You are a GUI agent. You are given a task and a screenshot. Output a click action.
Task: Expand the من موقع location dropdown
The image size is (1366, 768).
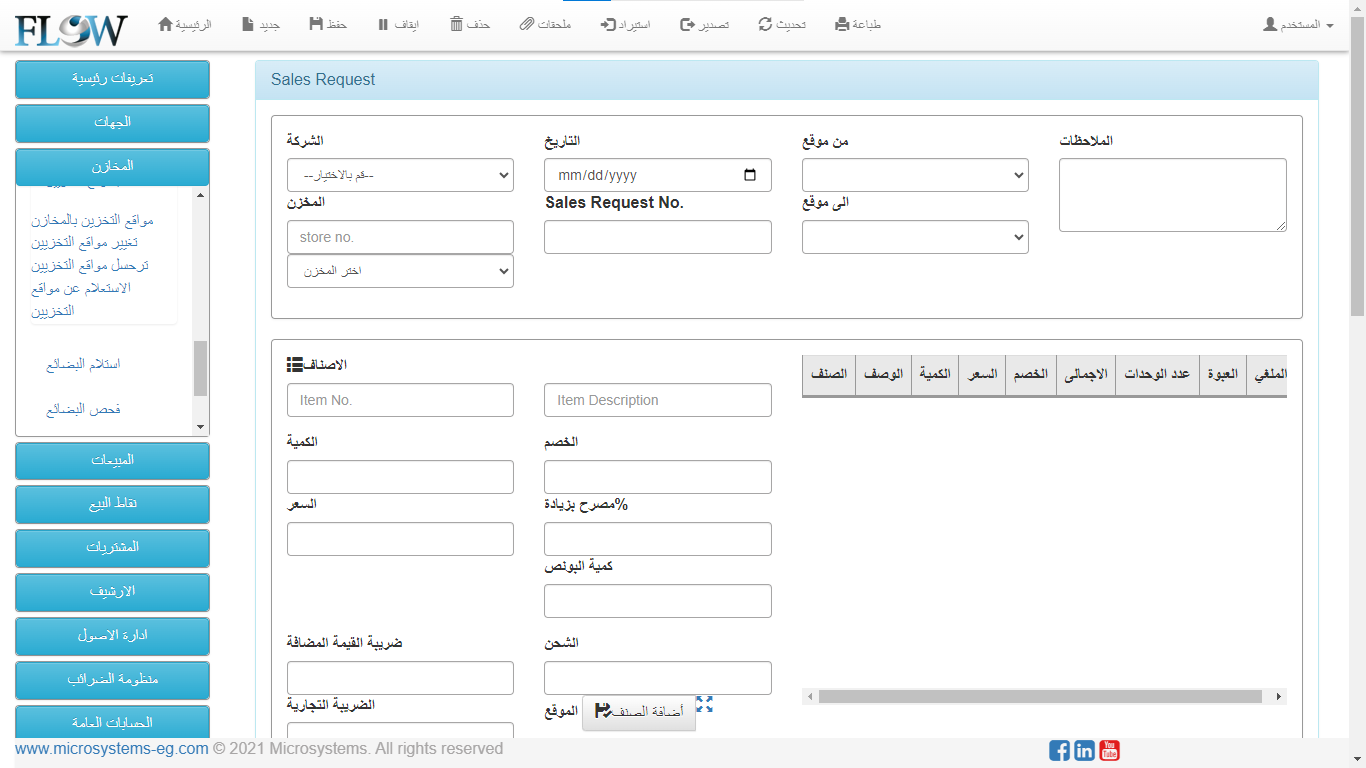915,175
